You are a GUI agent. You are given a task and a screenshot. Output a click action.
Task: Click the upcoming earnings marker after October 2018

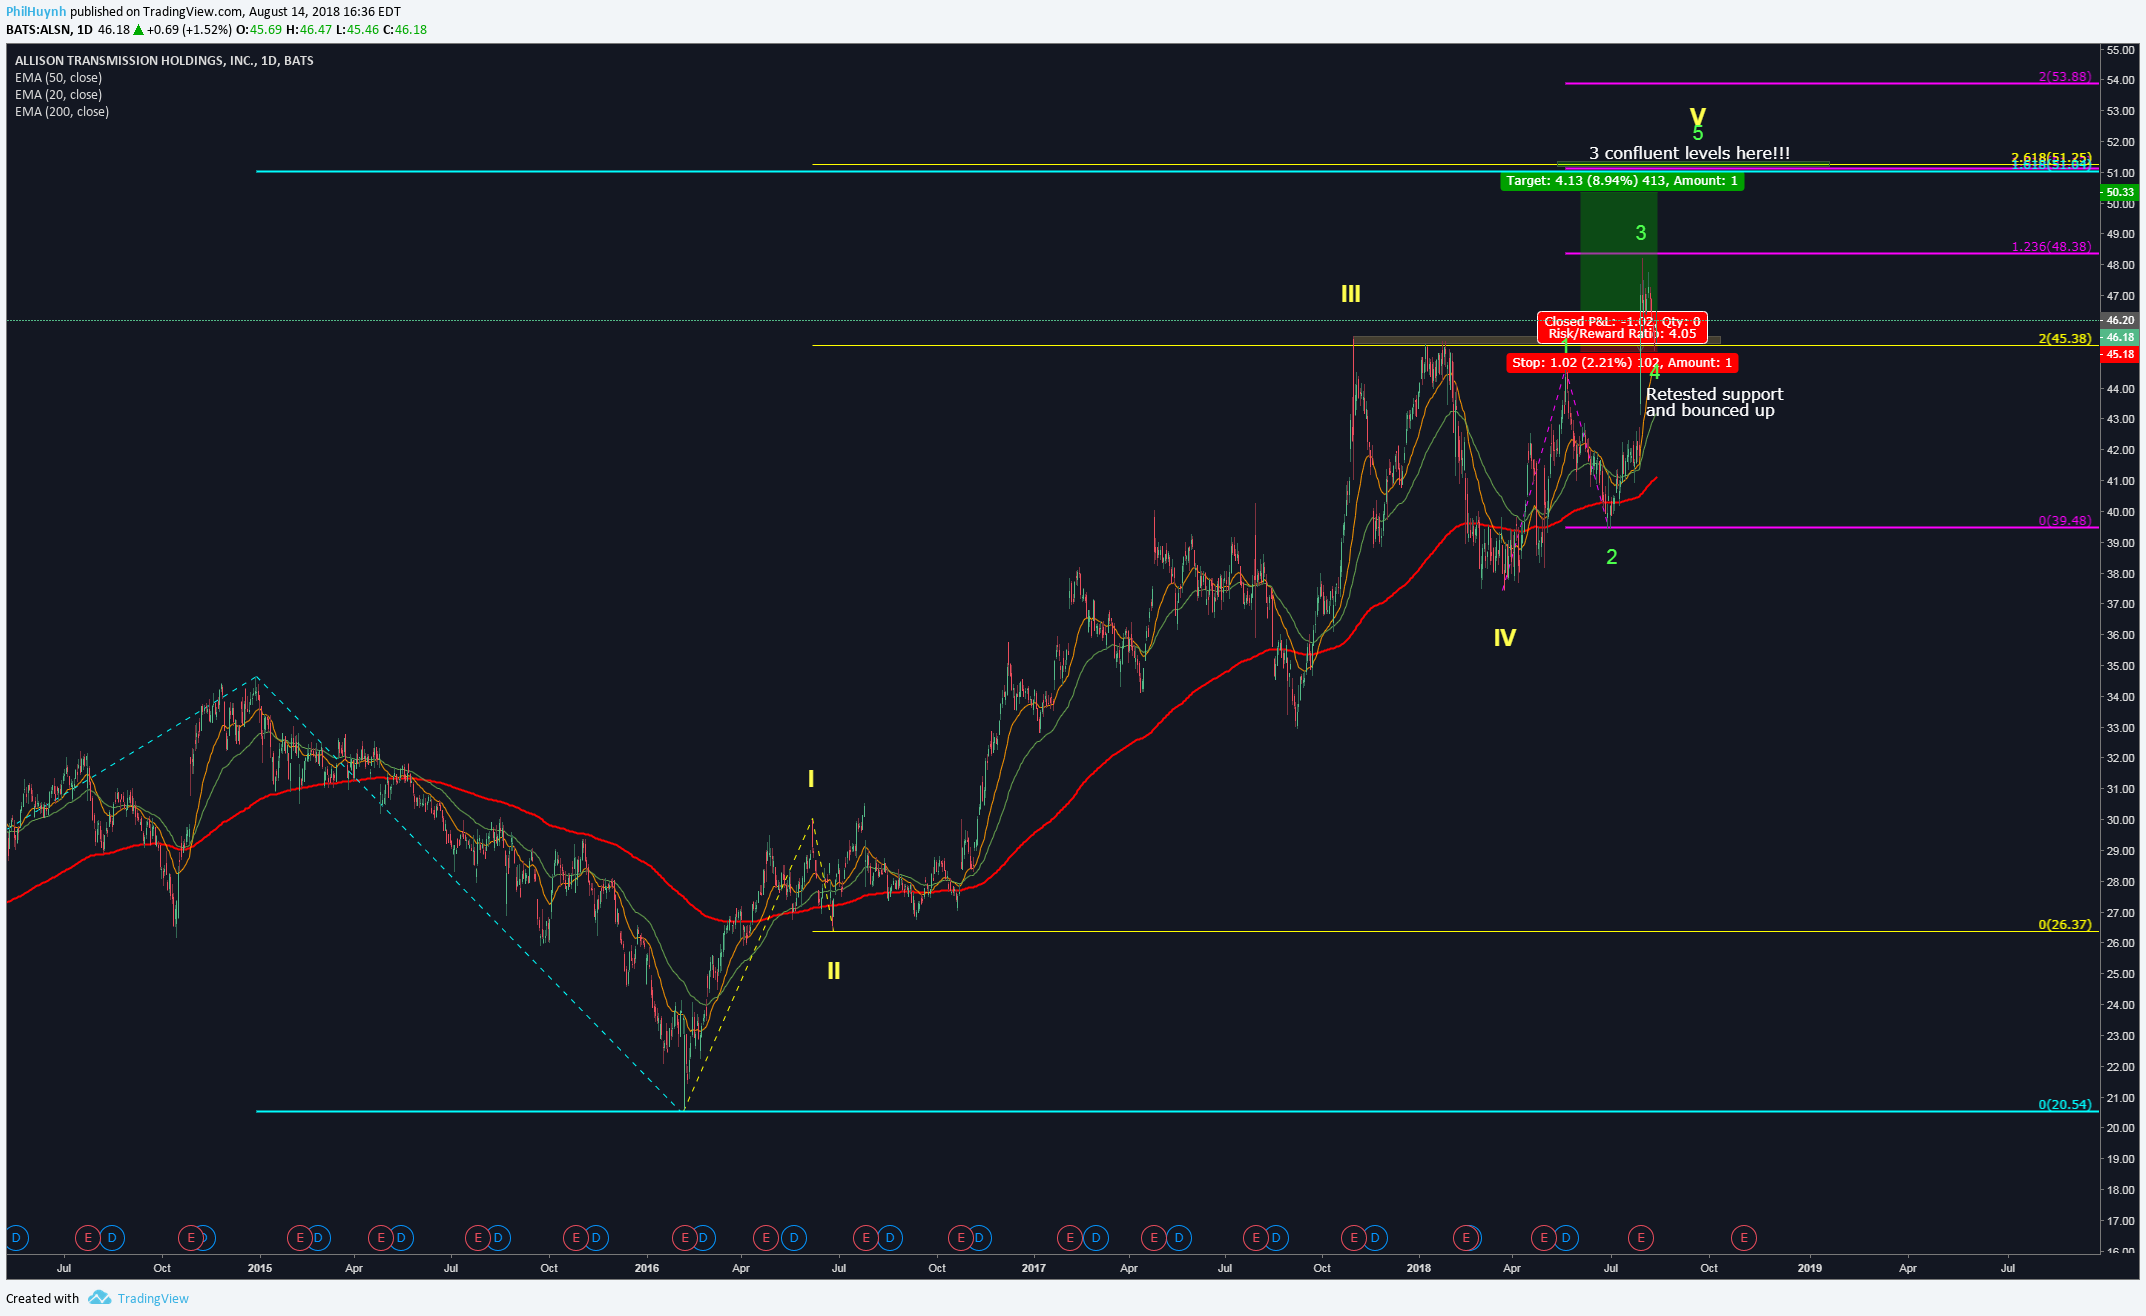[x=1744, y=1238]
